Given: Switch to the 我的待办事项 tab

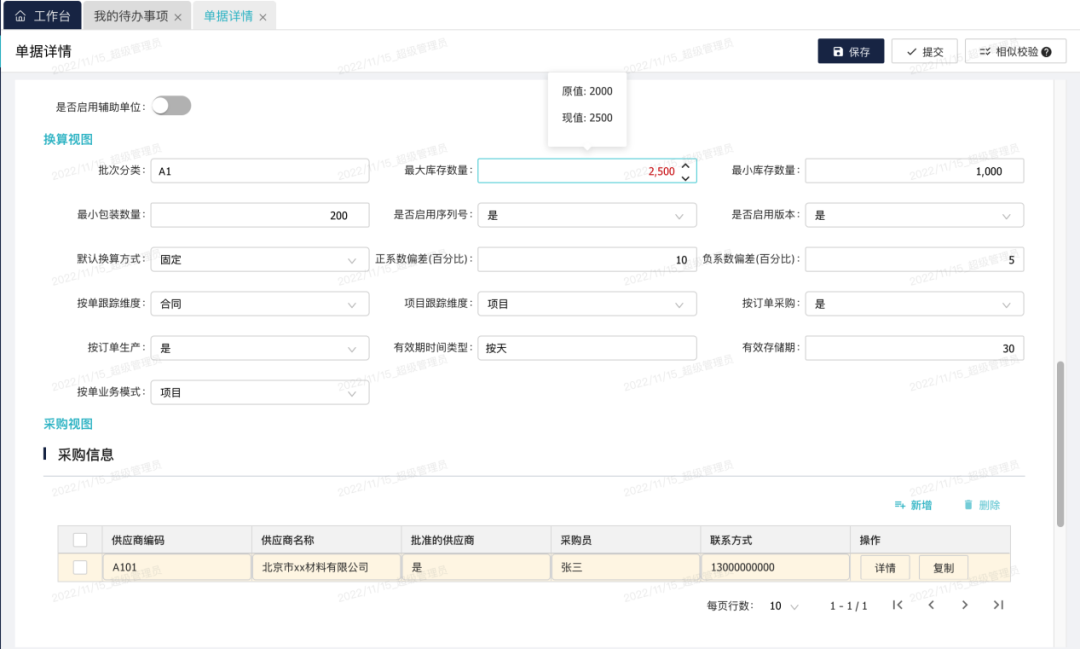Looking at the screenshot, I should coord(130,17).
